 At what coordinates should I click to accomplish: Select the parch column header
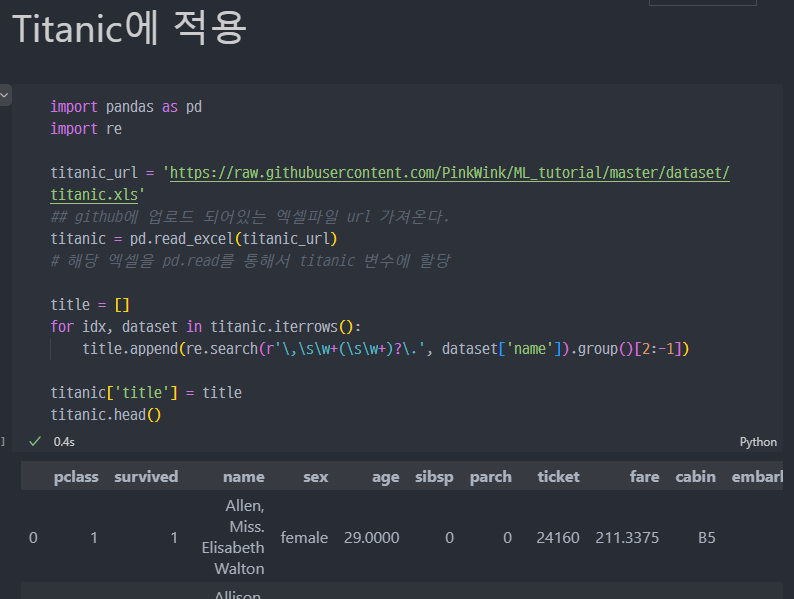(x=490, y=477)
